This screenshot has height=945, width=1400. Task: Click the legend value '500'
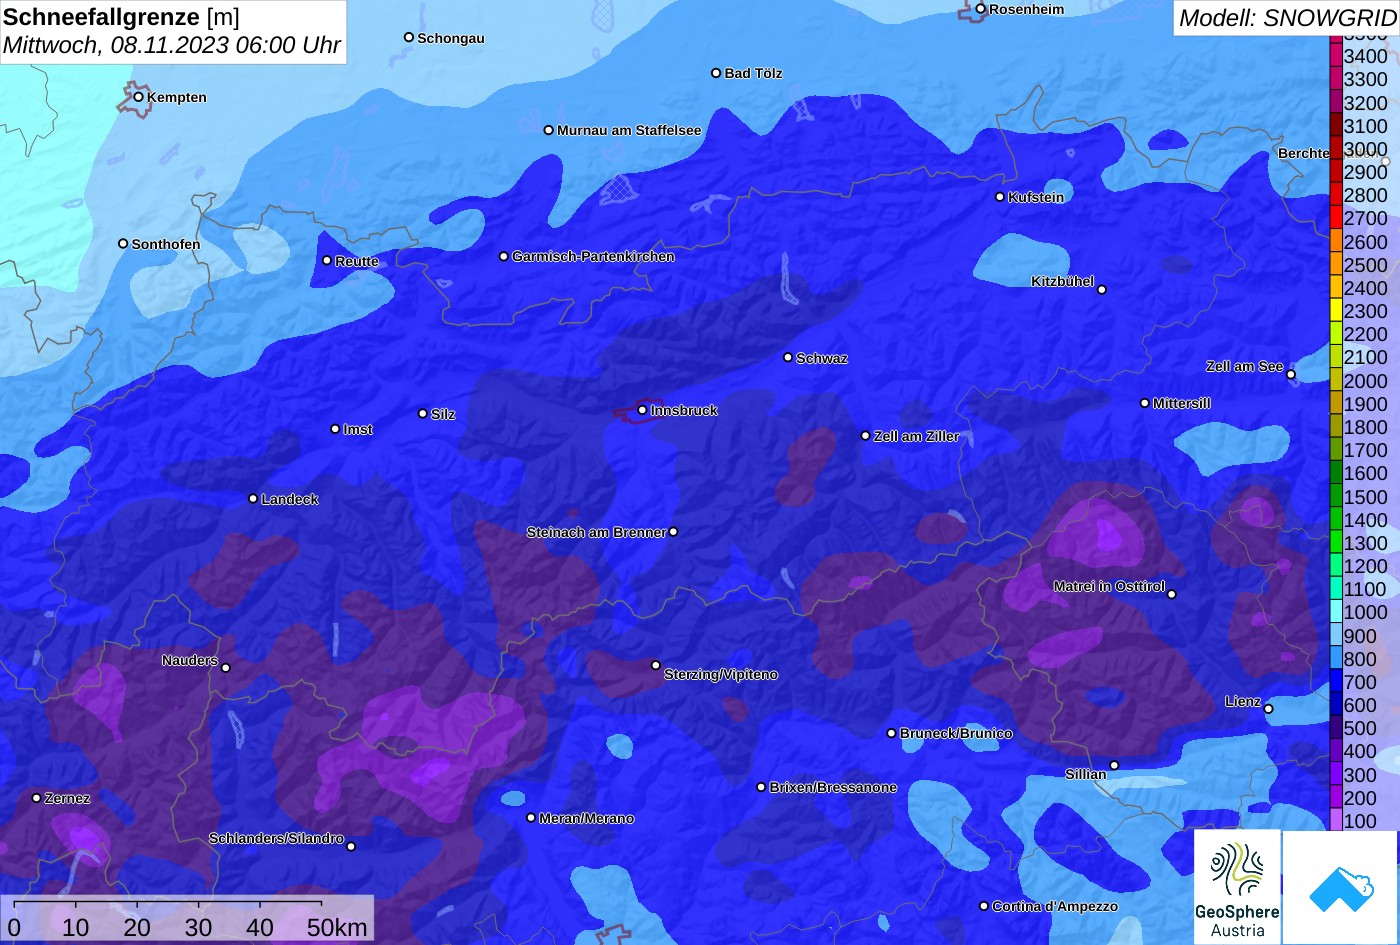click(1360, 728)
